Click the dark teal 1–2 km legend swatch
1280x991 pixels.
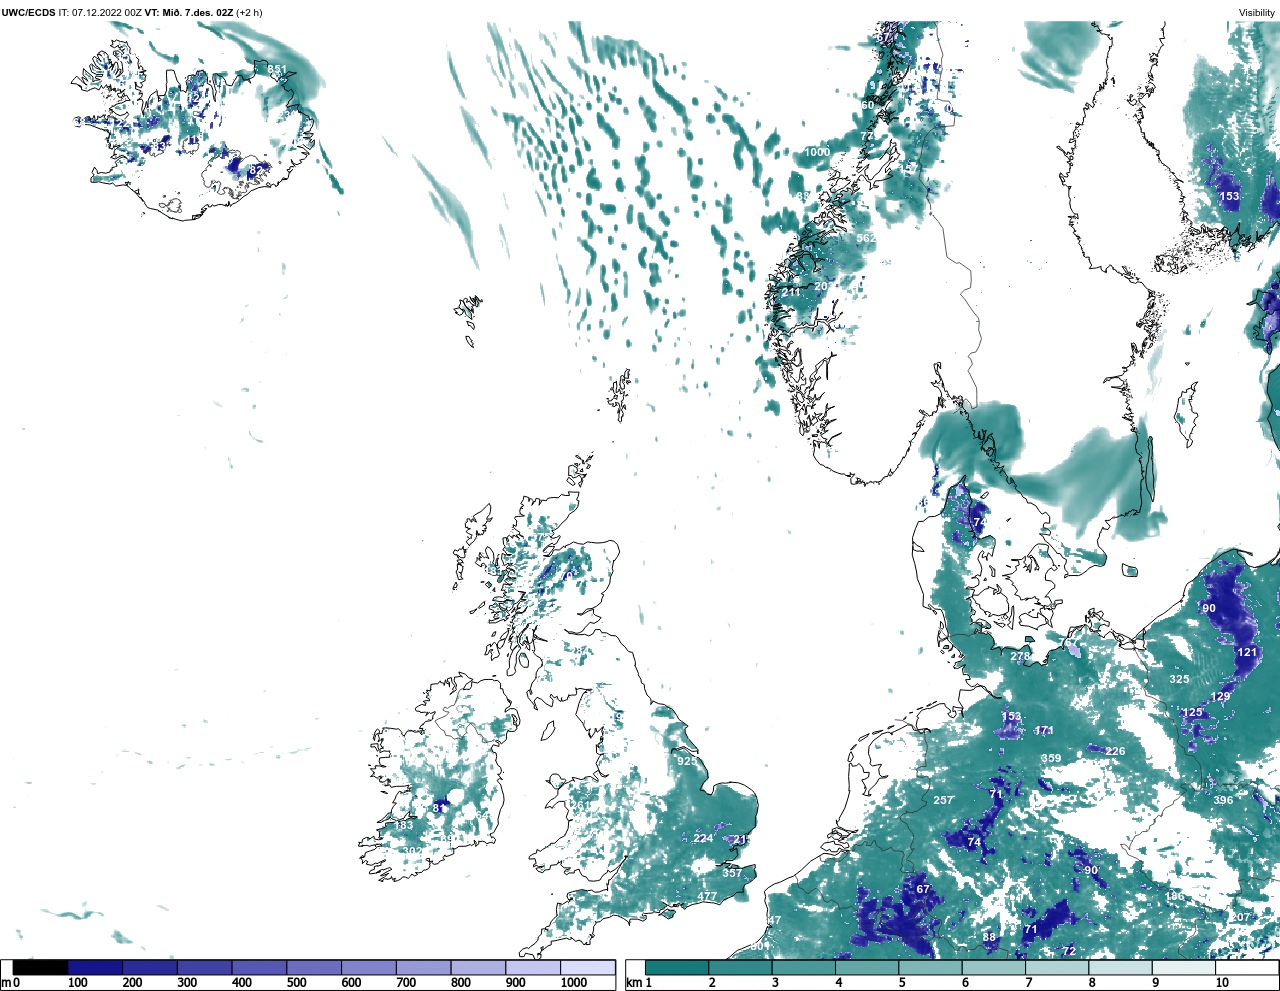[677, 968]
